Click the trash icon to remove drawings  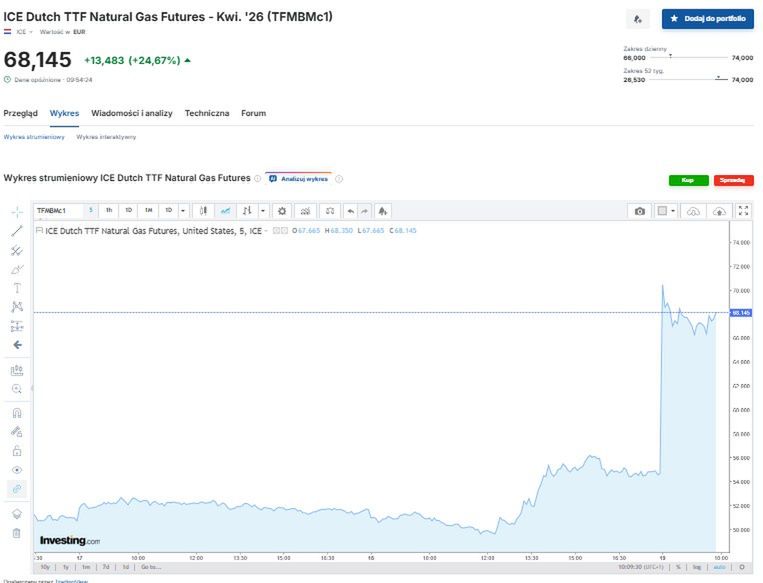click(17, 533)
